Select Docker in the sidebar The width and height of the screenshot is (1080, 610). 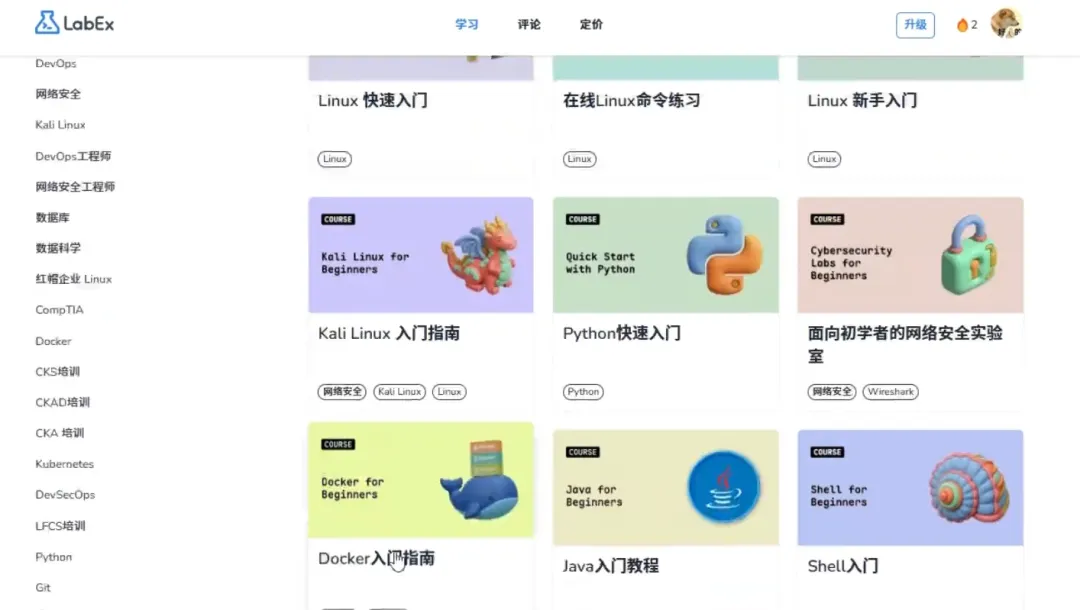tap(53, 341)
